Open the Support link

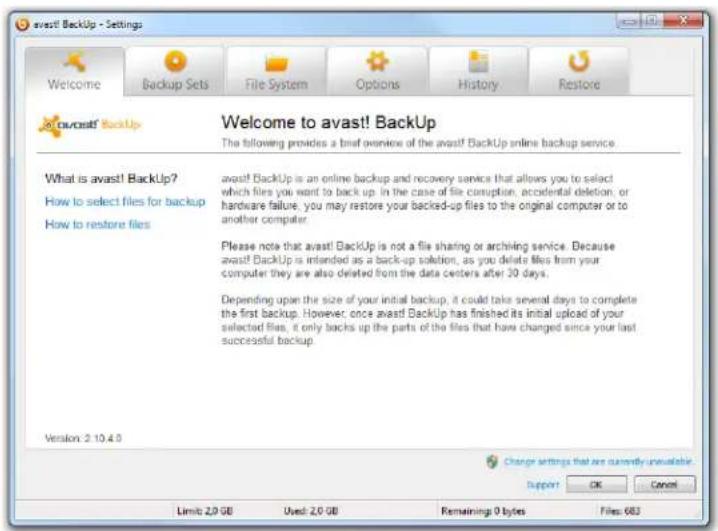[x=543, y=484]
